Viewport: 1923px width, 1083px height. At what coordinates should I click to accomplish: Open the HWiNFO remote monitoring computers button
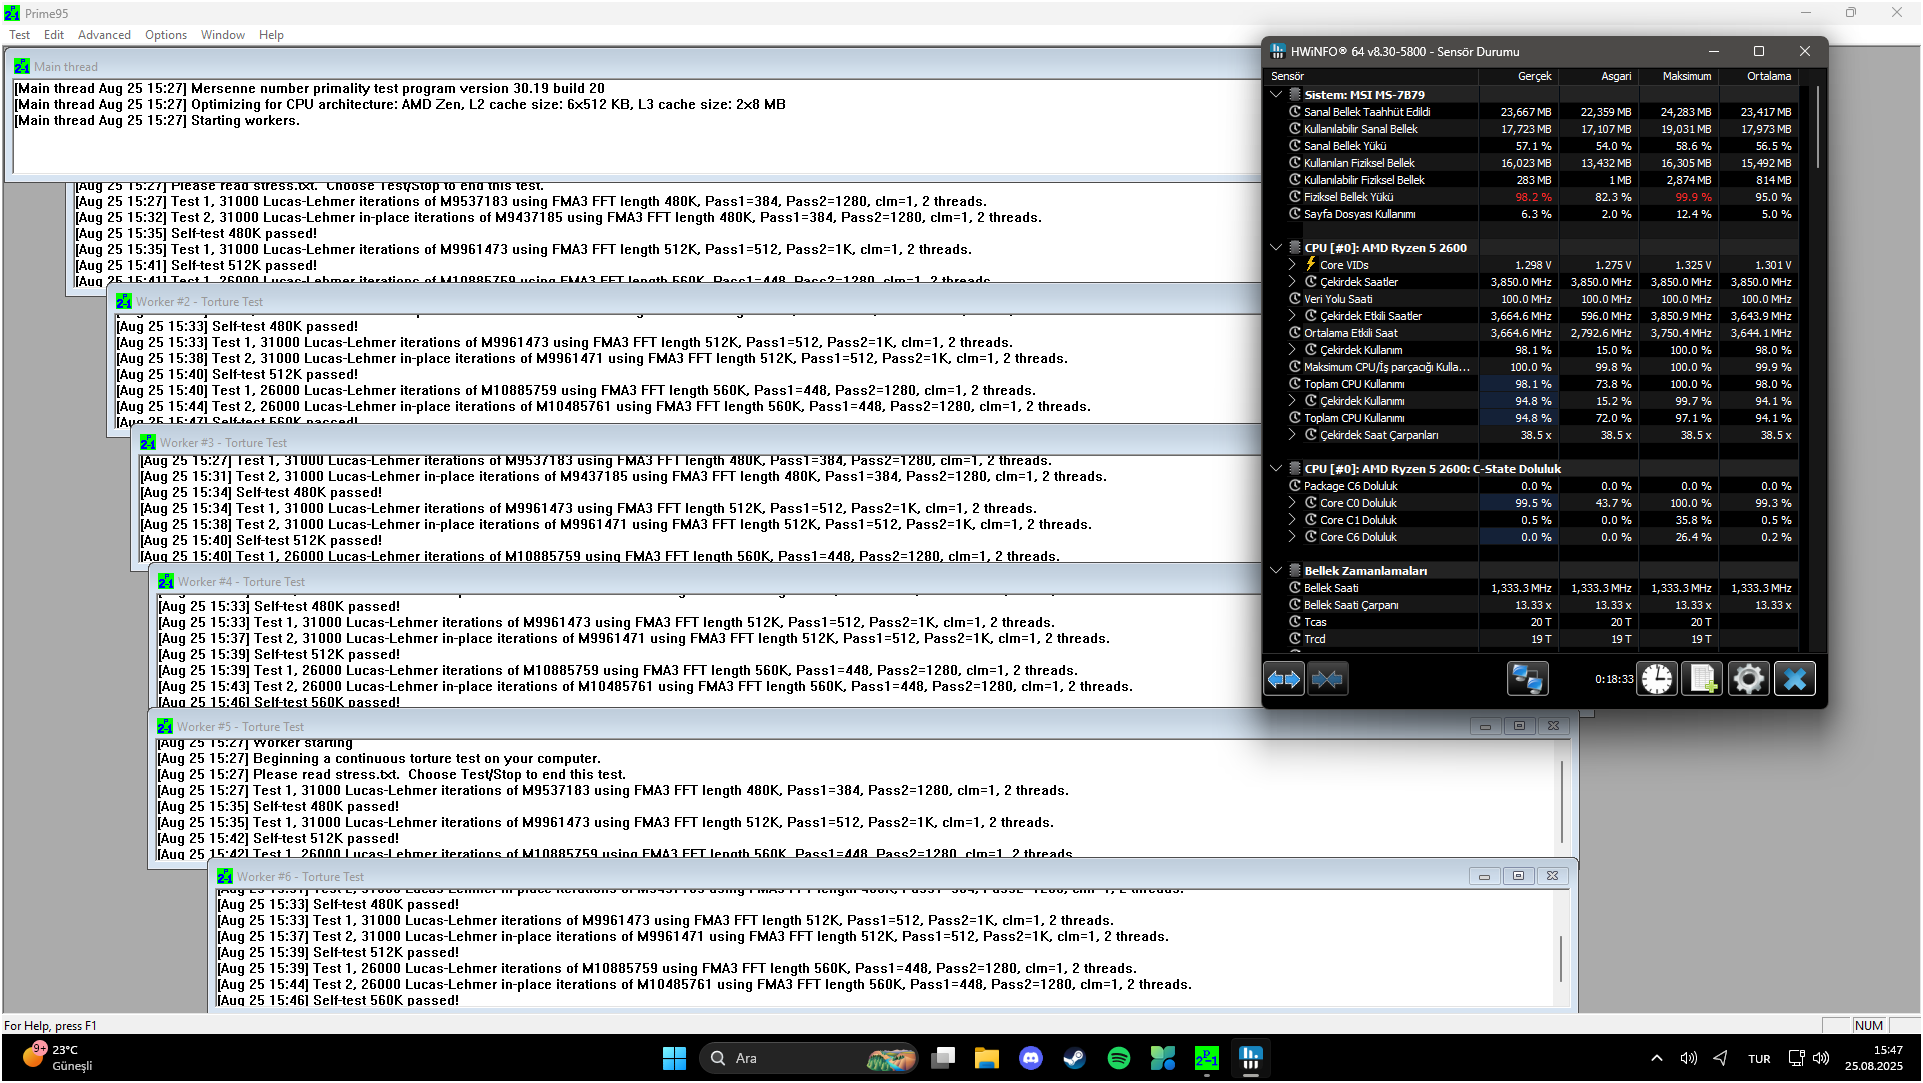[1527, 680]
